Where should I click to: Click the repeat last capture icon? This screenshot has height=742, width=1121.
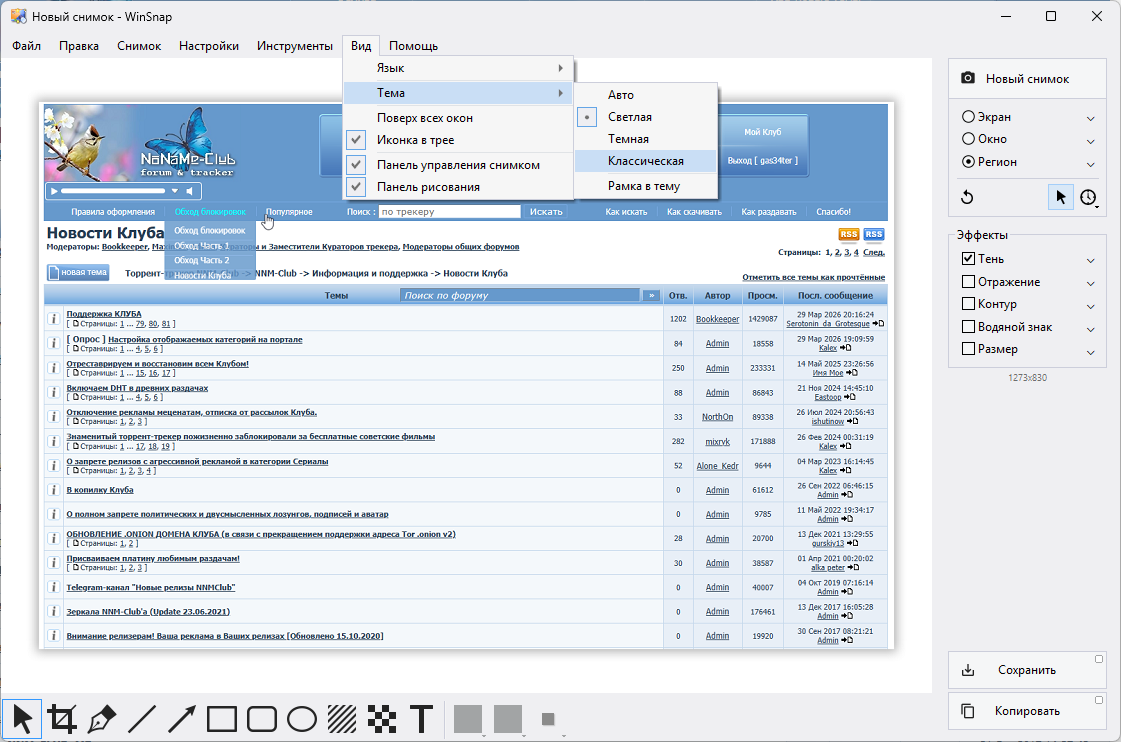(x=967, y=197)
